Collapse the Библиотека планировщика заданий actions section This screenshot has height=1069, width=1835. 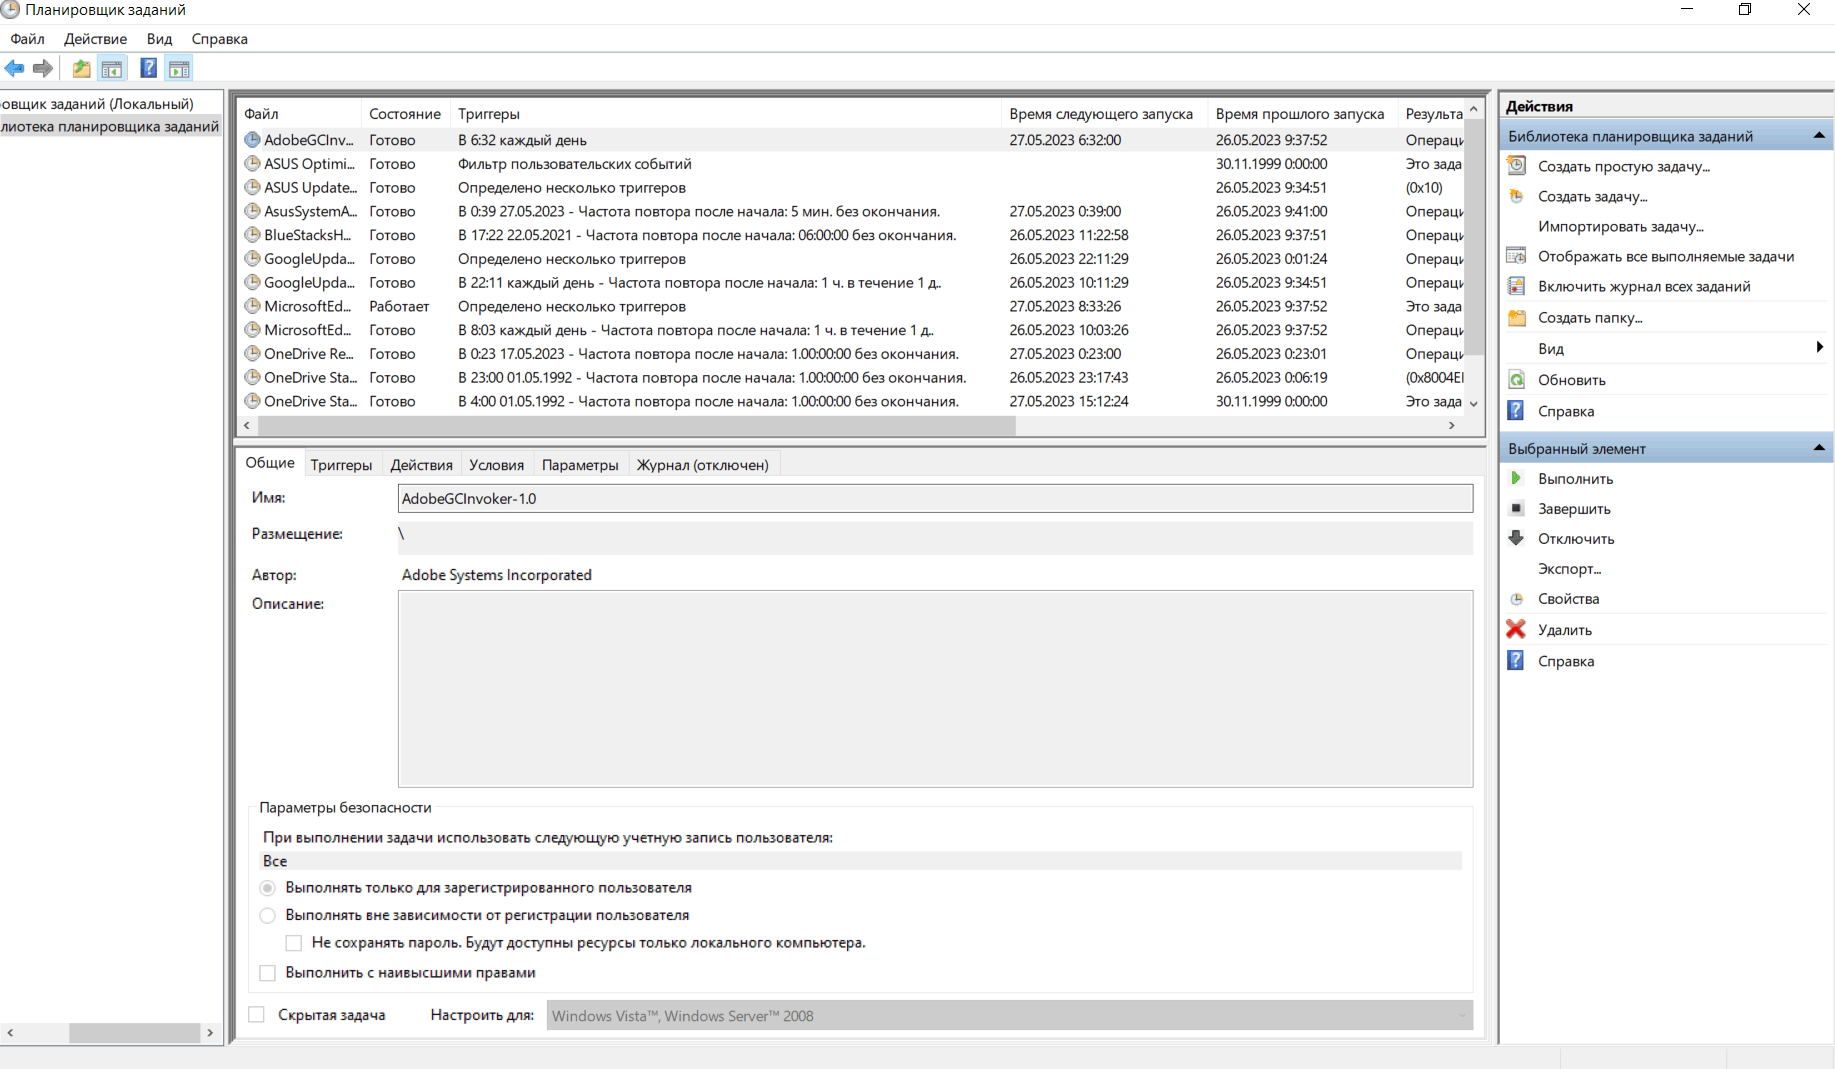[x=1819, y=136]
